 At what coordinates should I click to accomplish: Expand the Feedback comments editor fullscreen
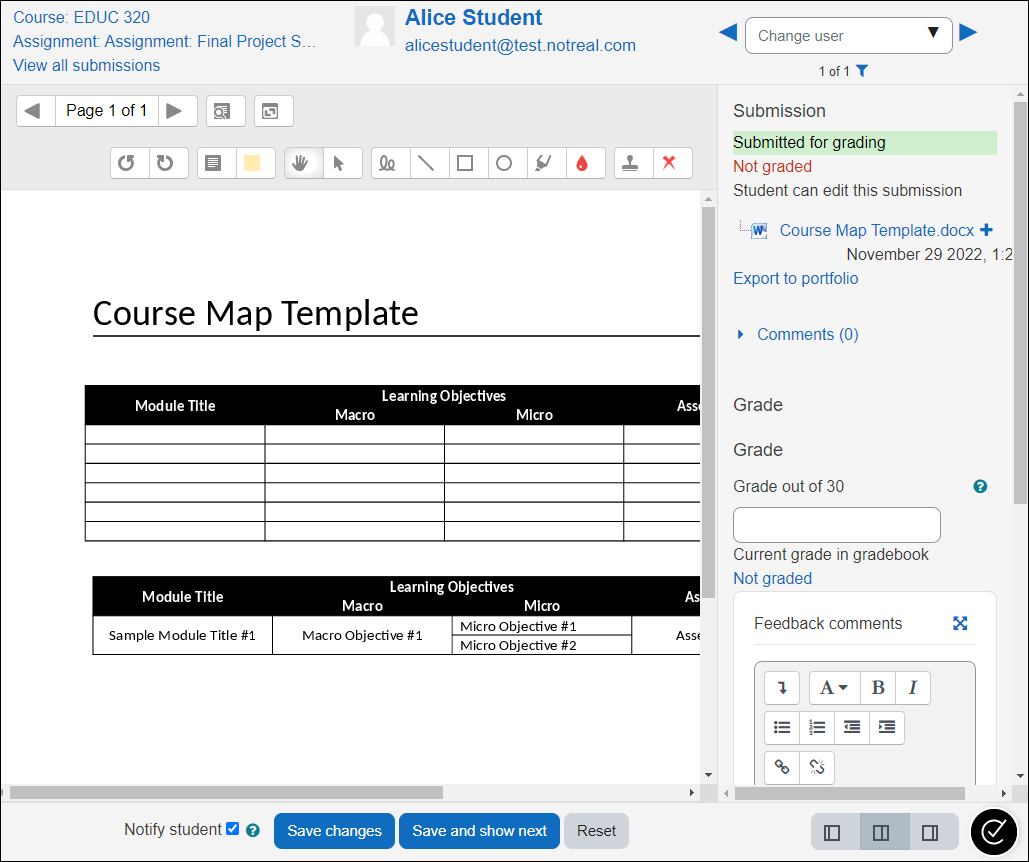coord(960,622)
